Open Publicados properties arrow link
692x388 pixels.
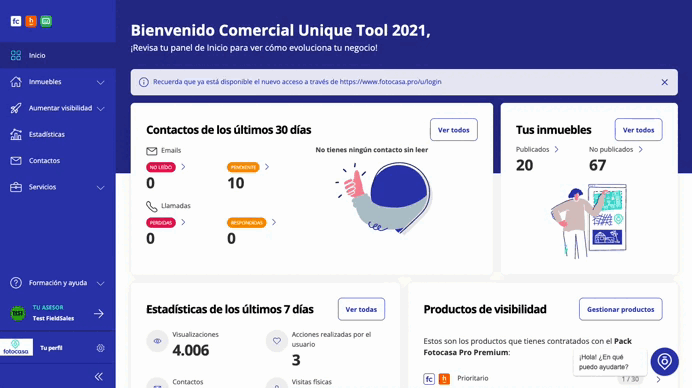click(557, 149)
